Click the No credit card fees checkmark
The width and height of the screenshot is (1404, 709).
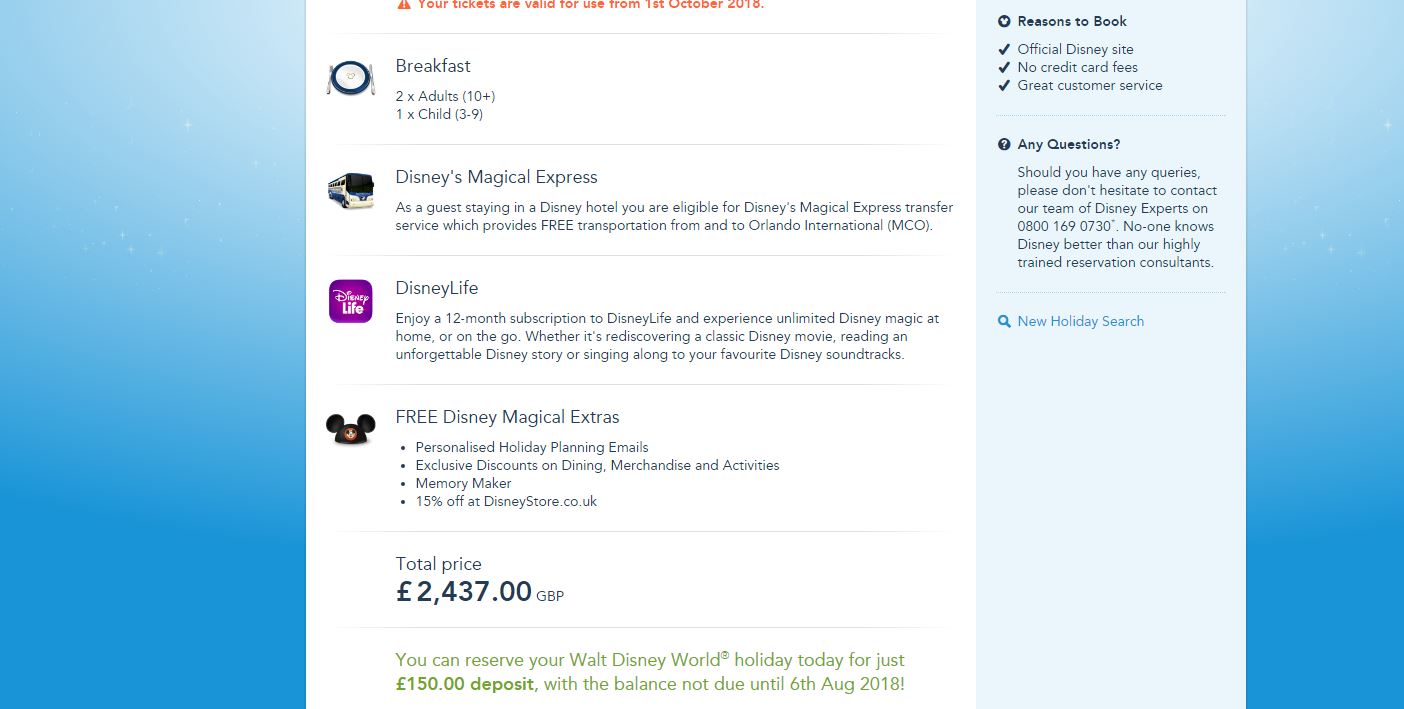[1004, 67]
